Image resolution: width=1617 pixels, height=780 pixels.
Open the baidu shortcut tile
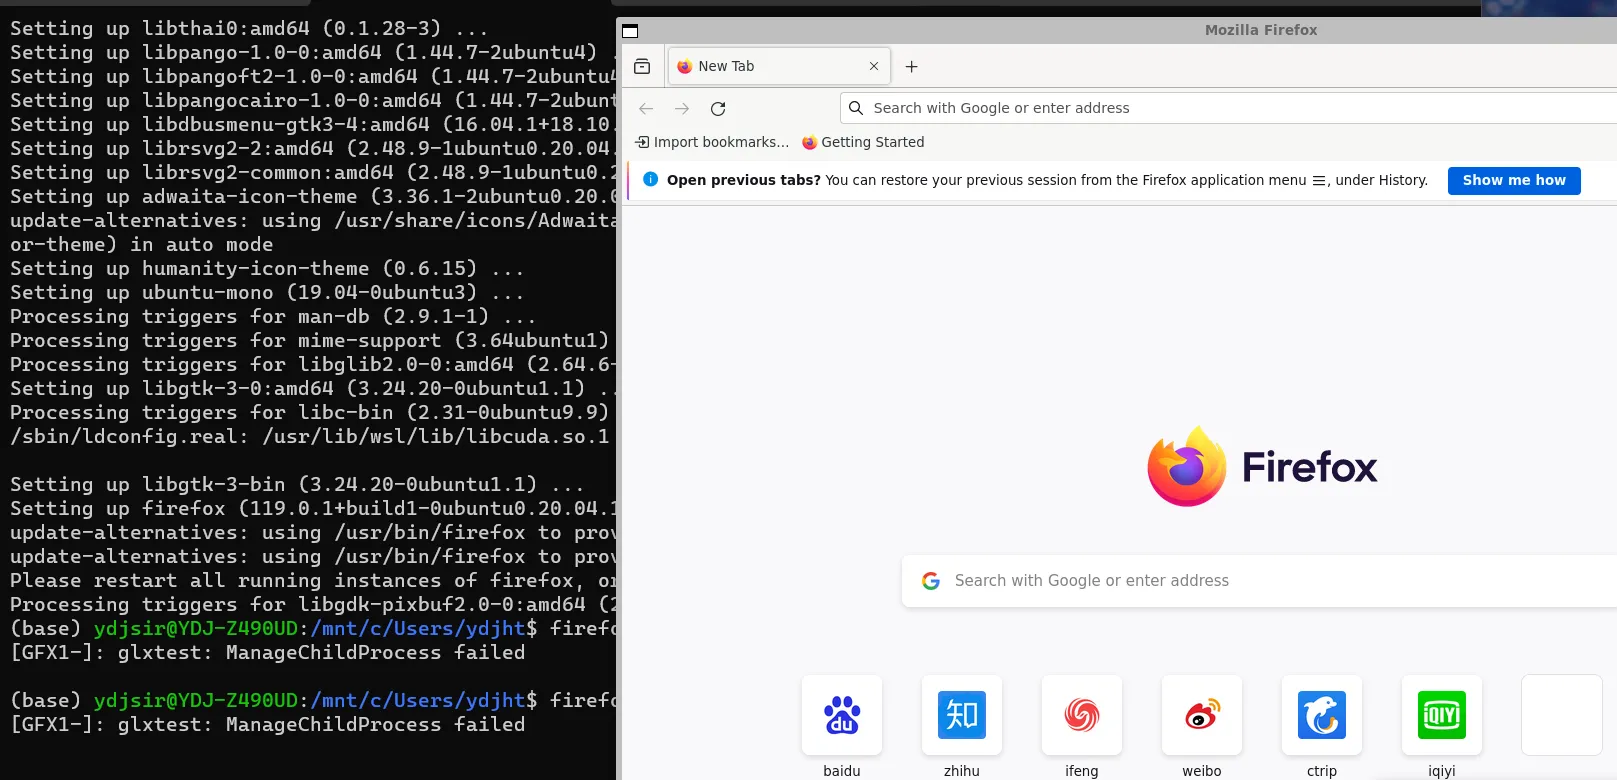[x=841, y=715]
